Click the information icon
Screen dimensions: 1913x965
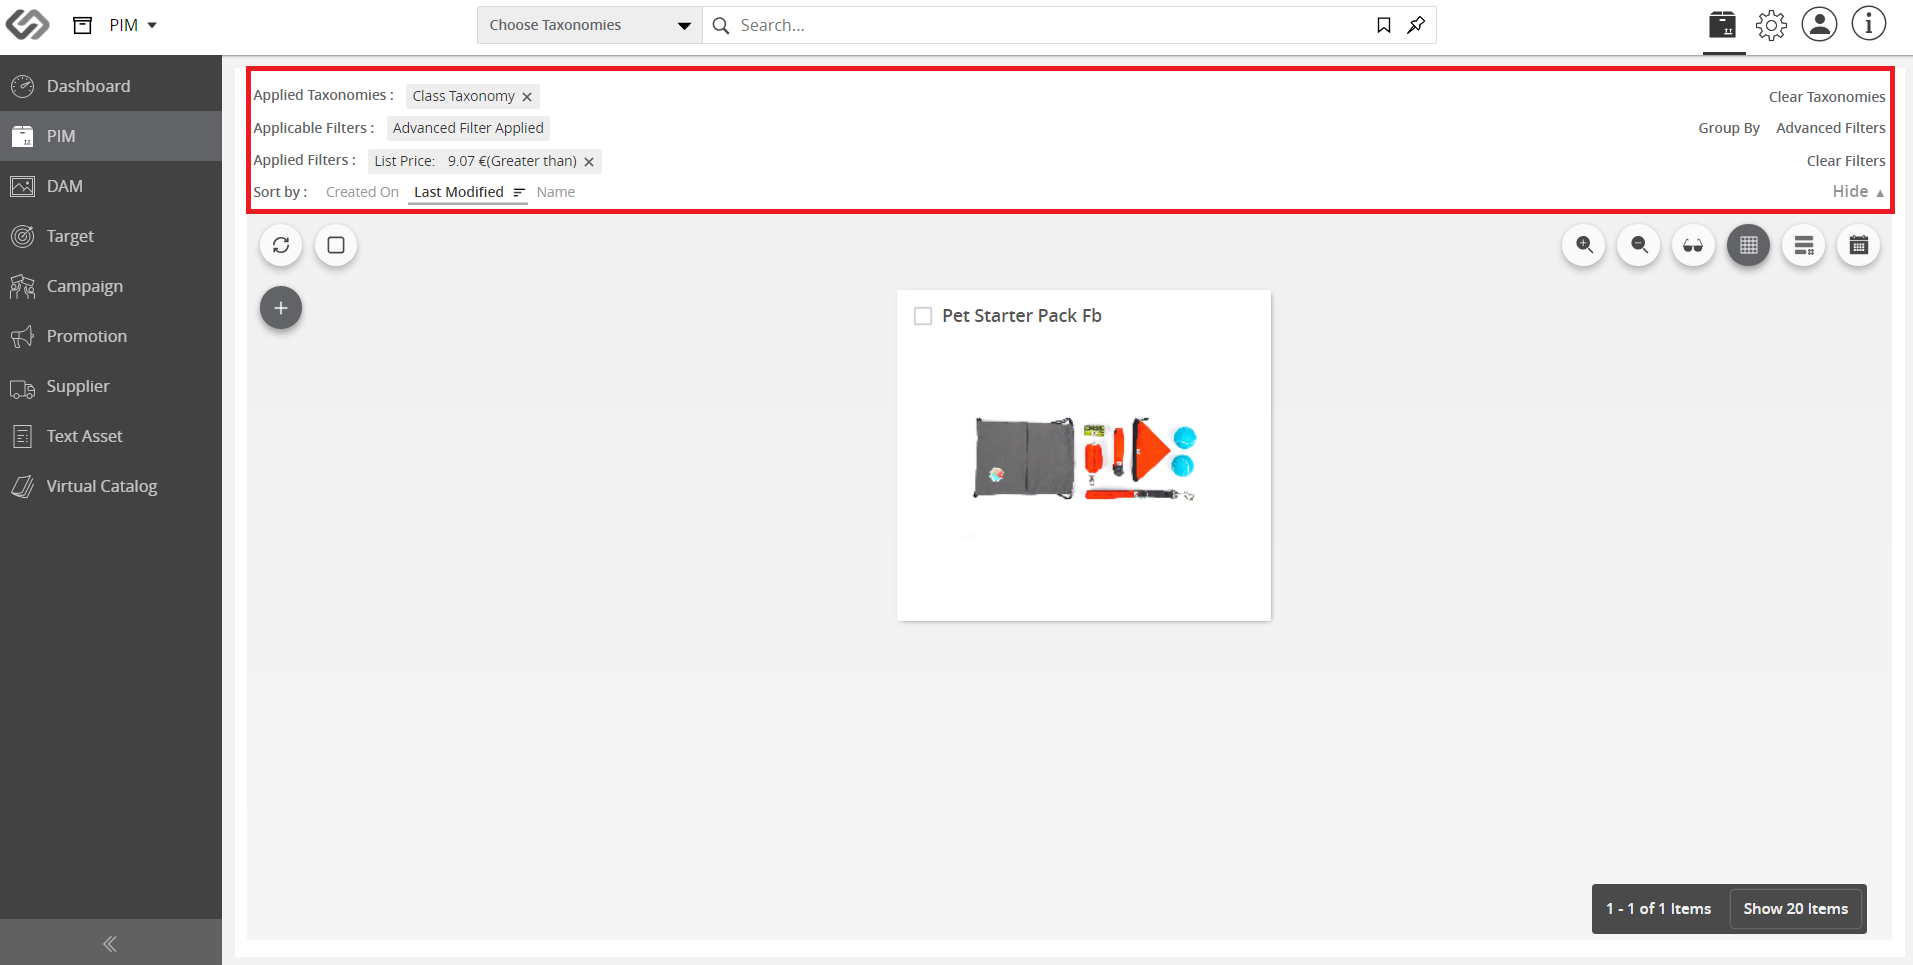(1868, 24)
